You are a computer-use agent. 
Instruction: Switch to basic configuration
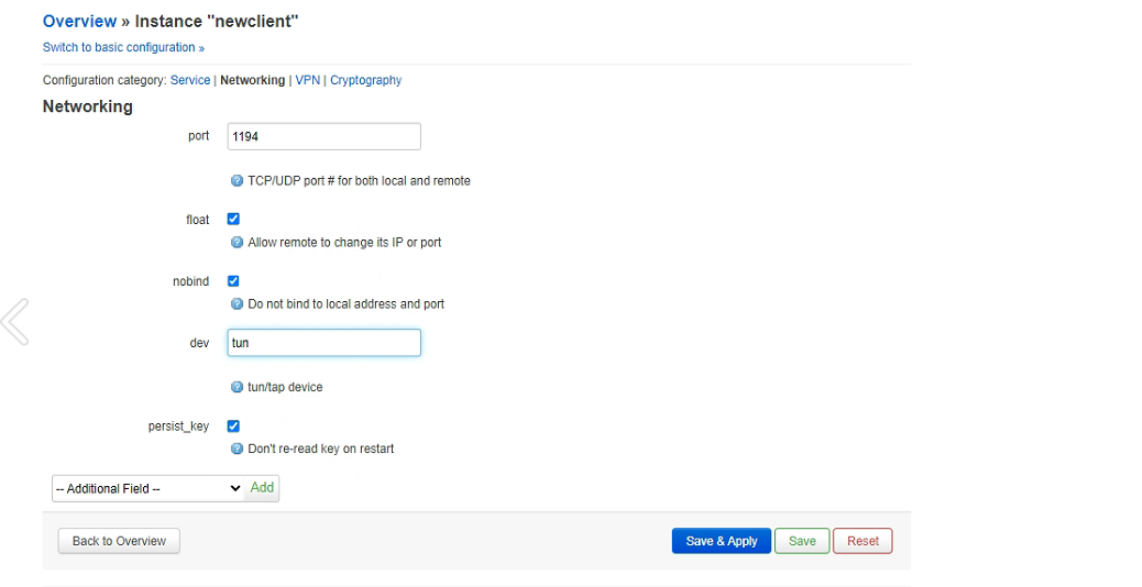[123, 47]
